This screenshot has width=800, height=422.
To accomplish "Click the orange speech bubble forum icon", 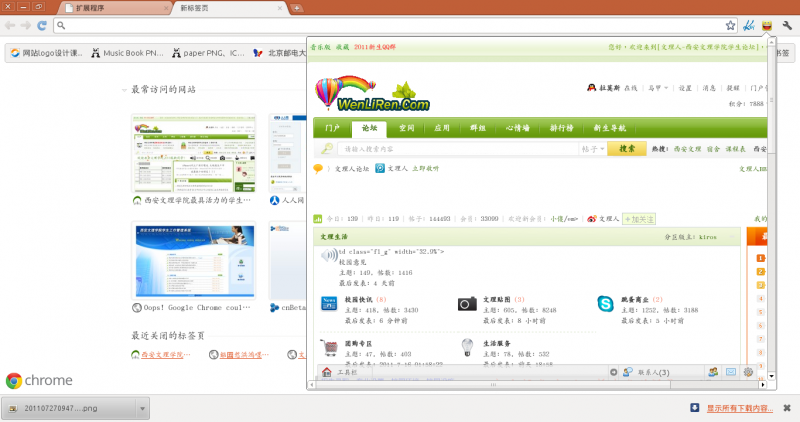I will click(x=318, y=168).
